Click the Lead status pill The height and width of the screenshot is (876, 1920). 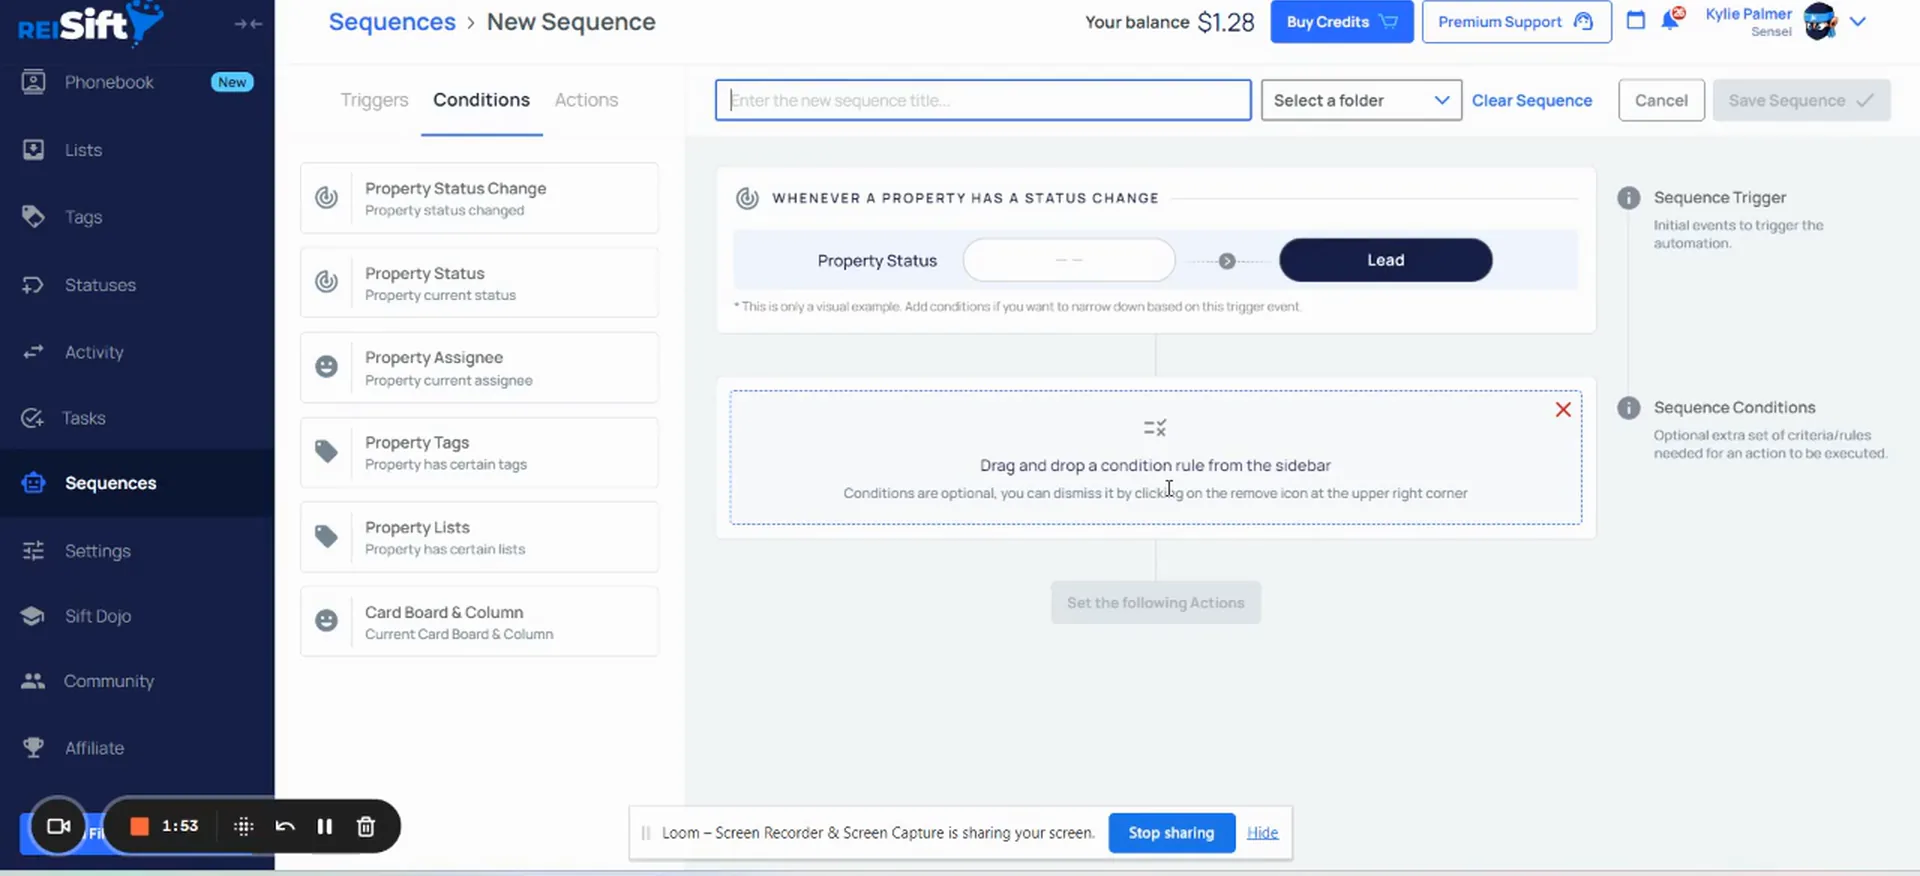[1385, 260]
